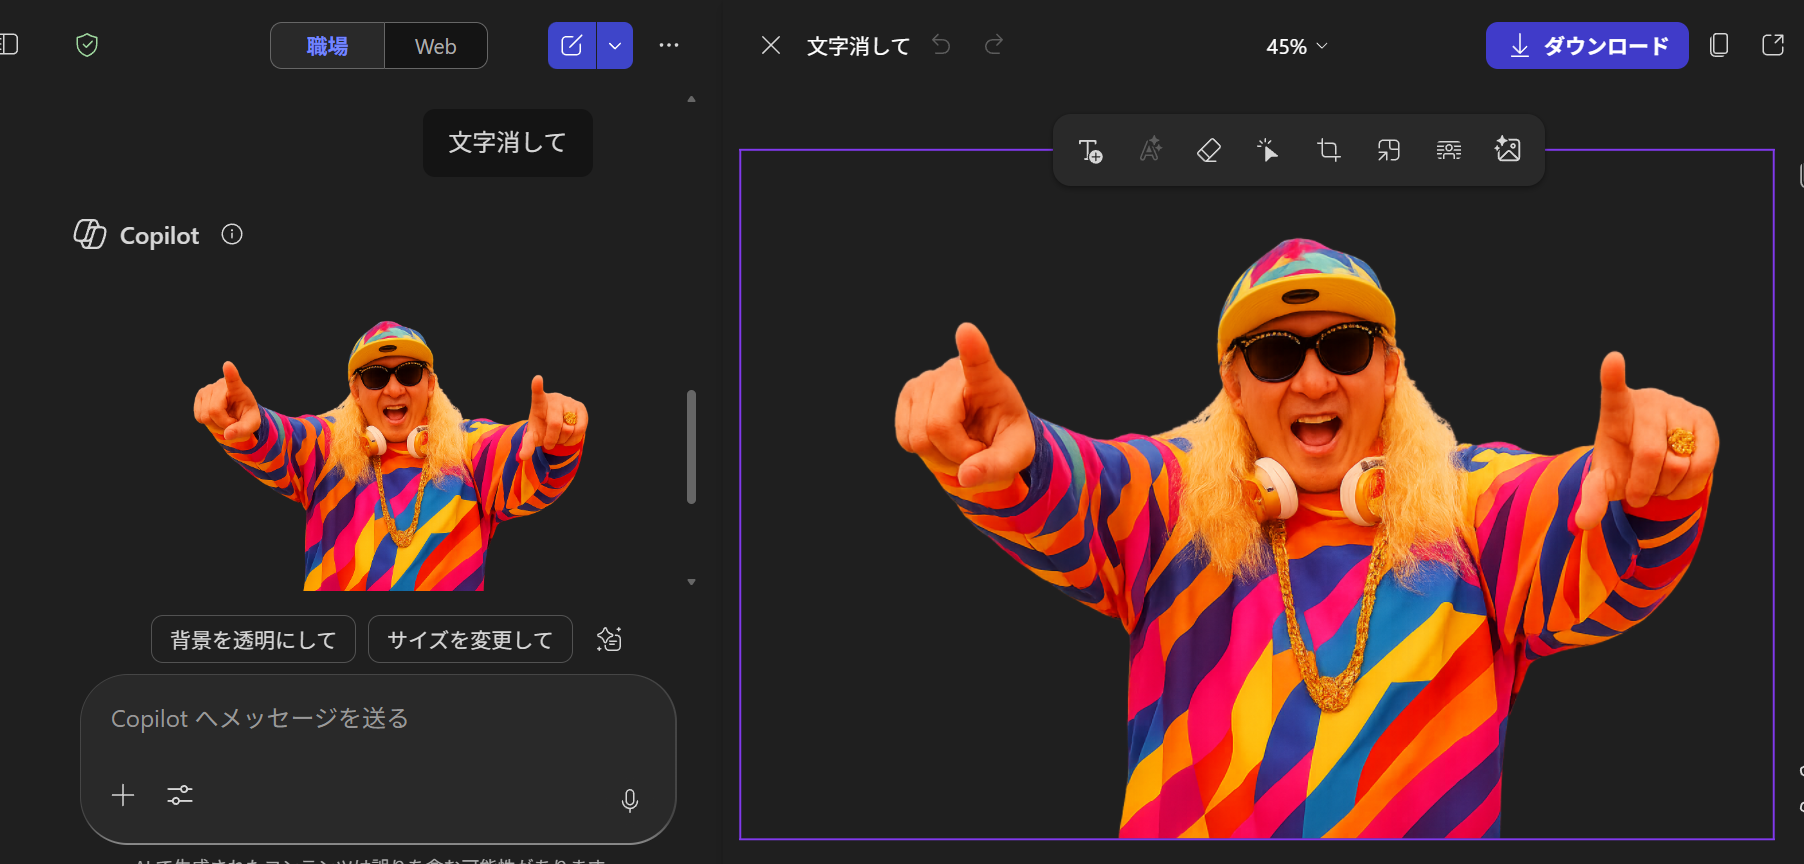Click the Copilot logo icon
Image resolution: width=1804 pixels, height=864 pixels.
tap(90, 234)
